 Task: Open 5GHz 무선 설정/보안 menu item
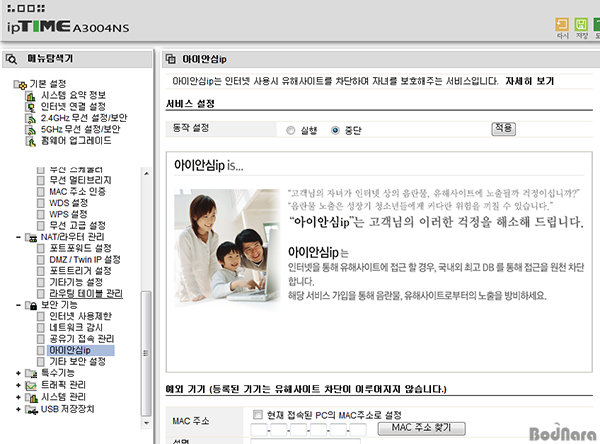click(80, 129)
